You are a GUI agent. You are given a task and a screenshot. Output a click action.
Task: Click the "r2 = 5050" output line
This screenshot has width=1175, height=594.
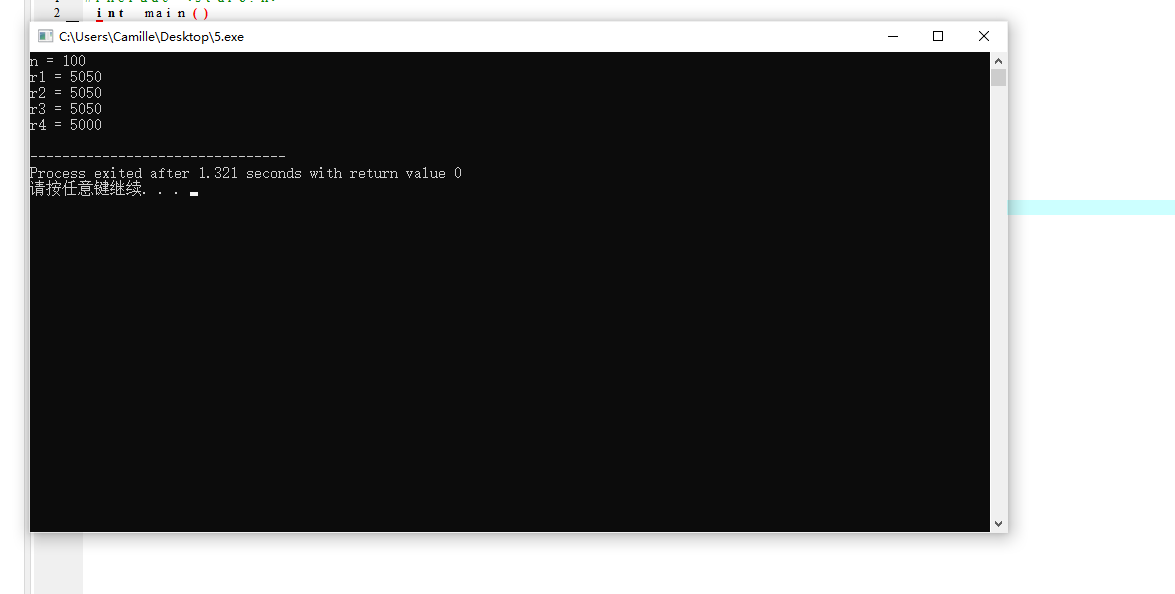coord(66,93)
